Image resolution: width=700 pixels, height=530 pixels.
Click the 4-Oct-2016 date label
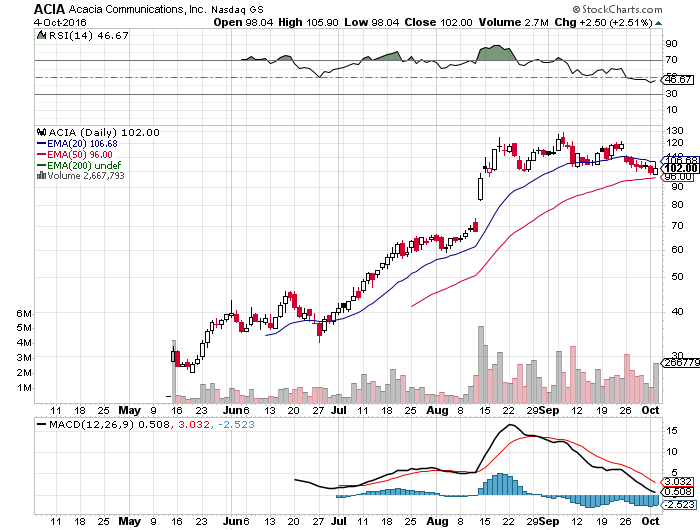[x=60, y=22]
